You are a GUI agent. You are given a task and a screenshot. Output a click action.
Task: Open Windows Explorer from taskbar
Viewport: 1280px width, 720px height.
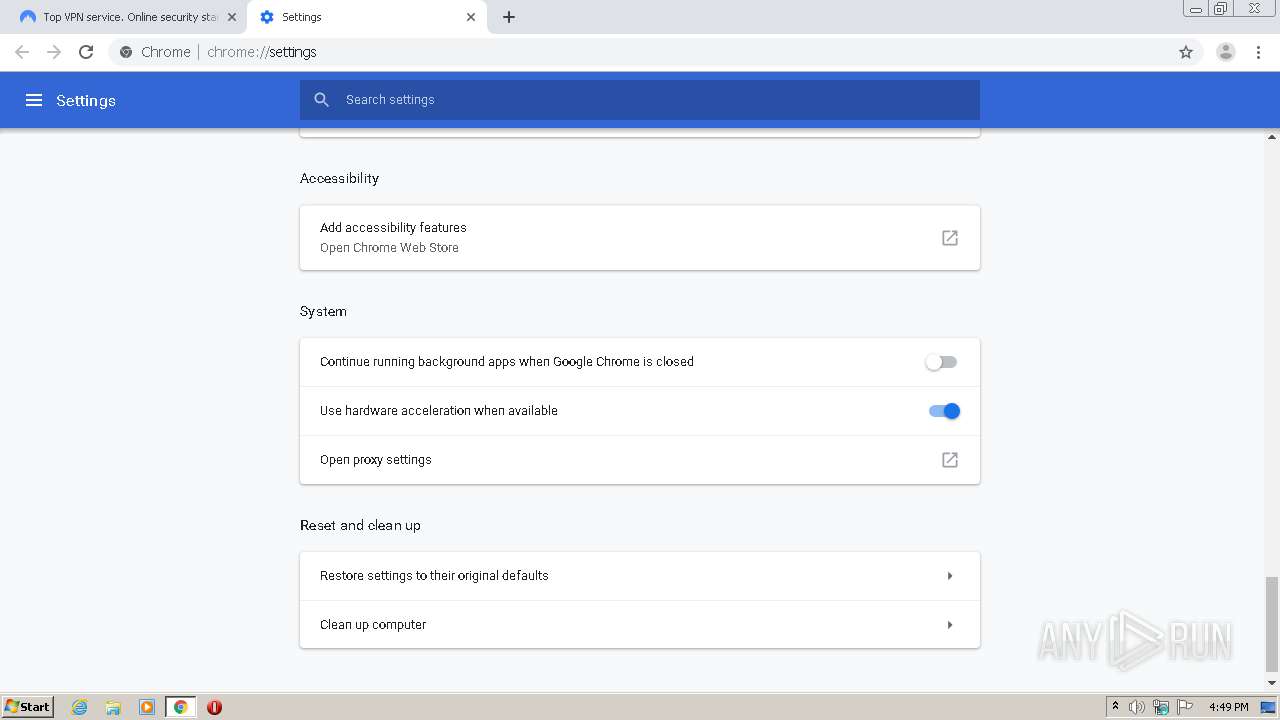(x=113, y=707)
